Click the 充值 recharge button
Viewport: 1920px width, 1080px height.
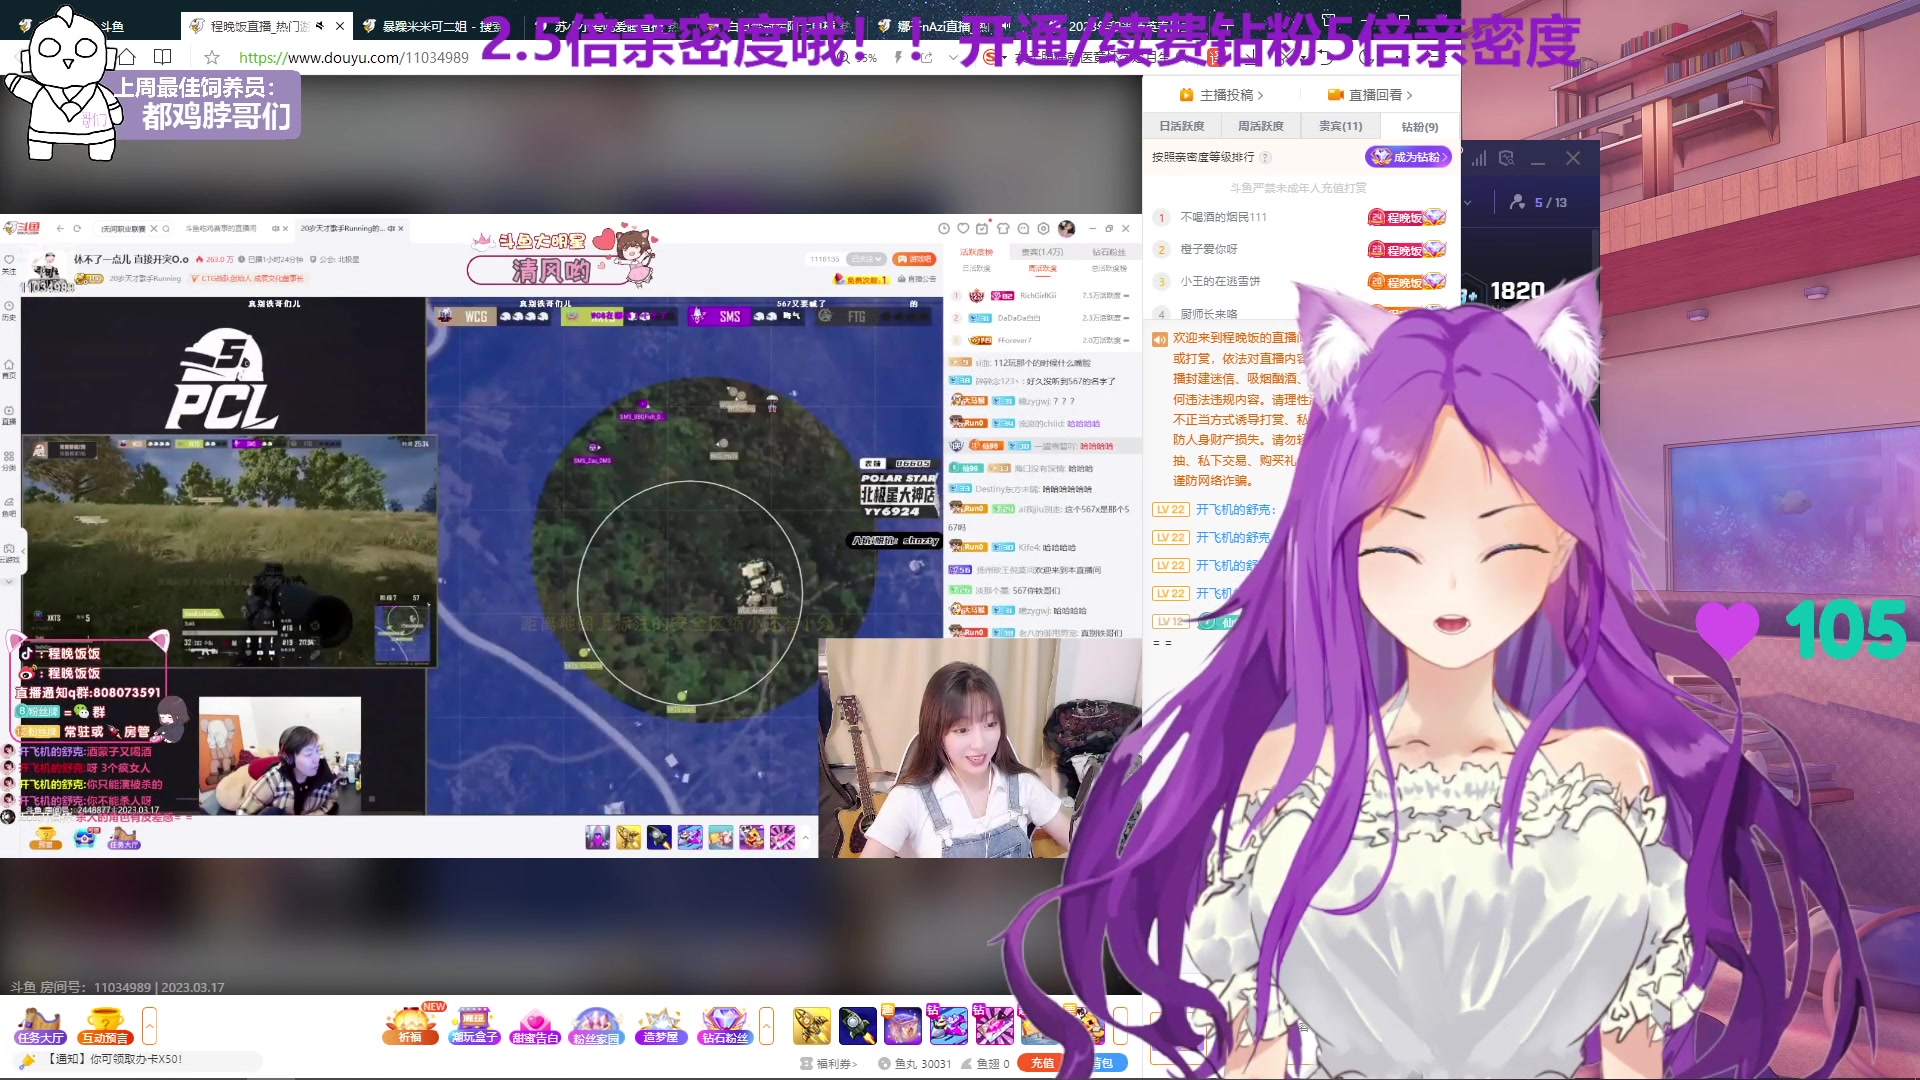pyautogui.click(x=1042, y=1063)
